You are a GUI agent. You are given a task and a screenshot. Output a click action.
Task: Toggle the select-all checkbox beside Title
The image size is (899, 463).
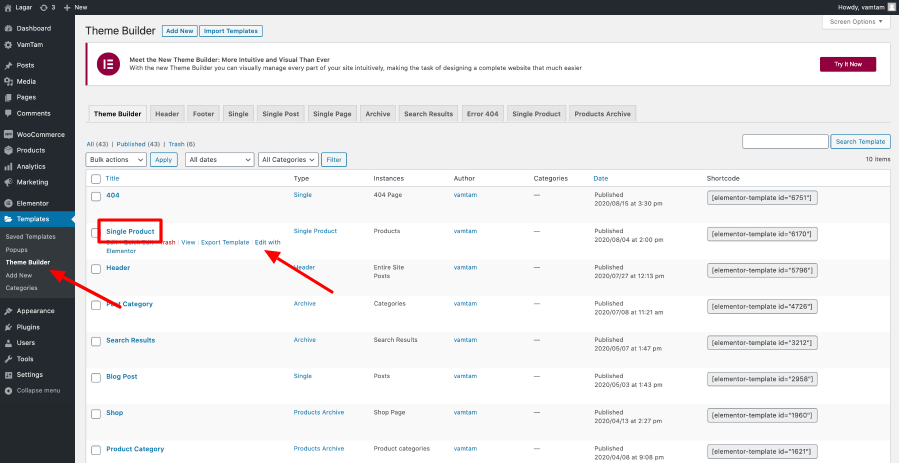[96, 179]
